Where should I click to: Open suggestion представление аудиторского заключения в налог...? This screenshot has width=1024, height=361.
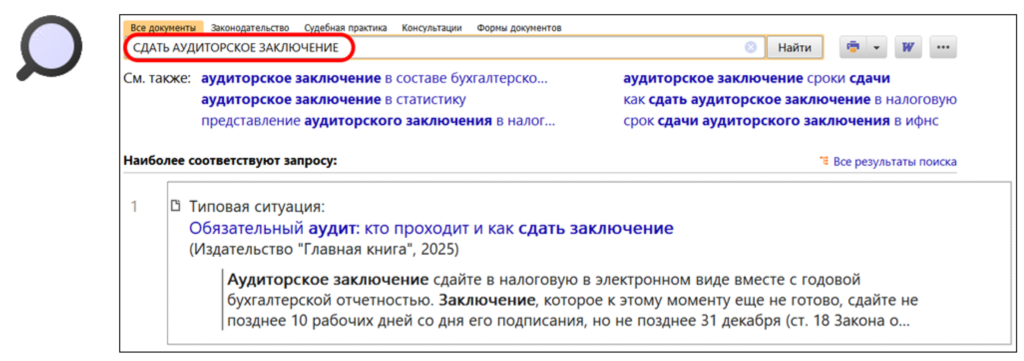click(378, 121)
